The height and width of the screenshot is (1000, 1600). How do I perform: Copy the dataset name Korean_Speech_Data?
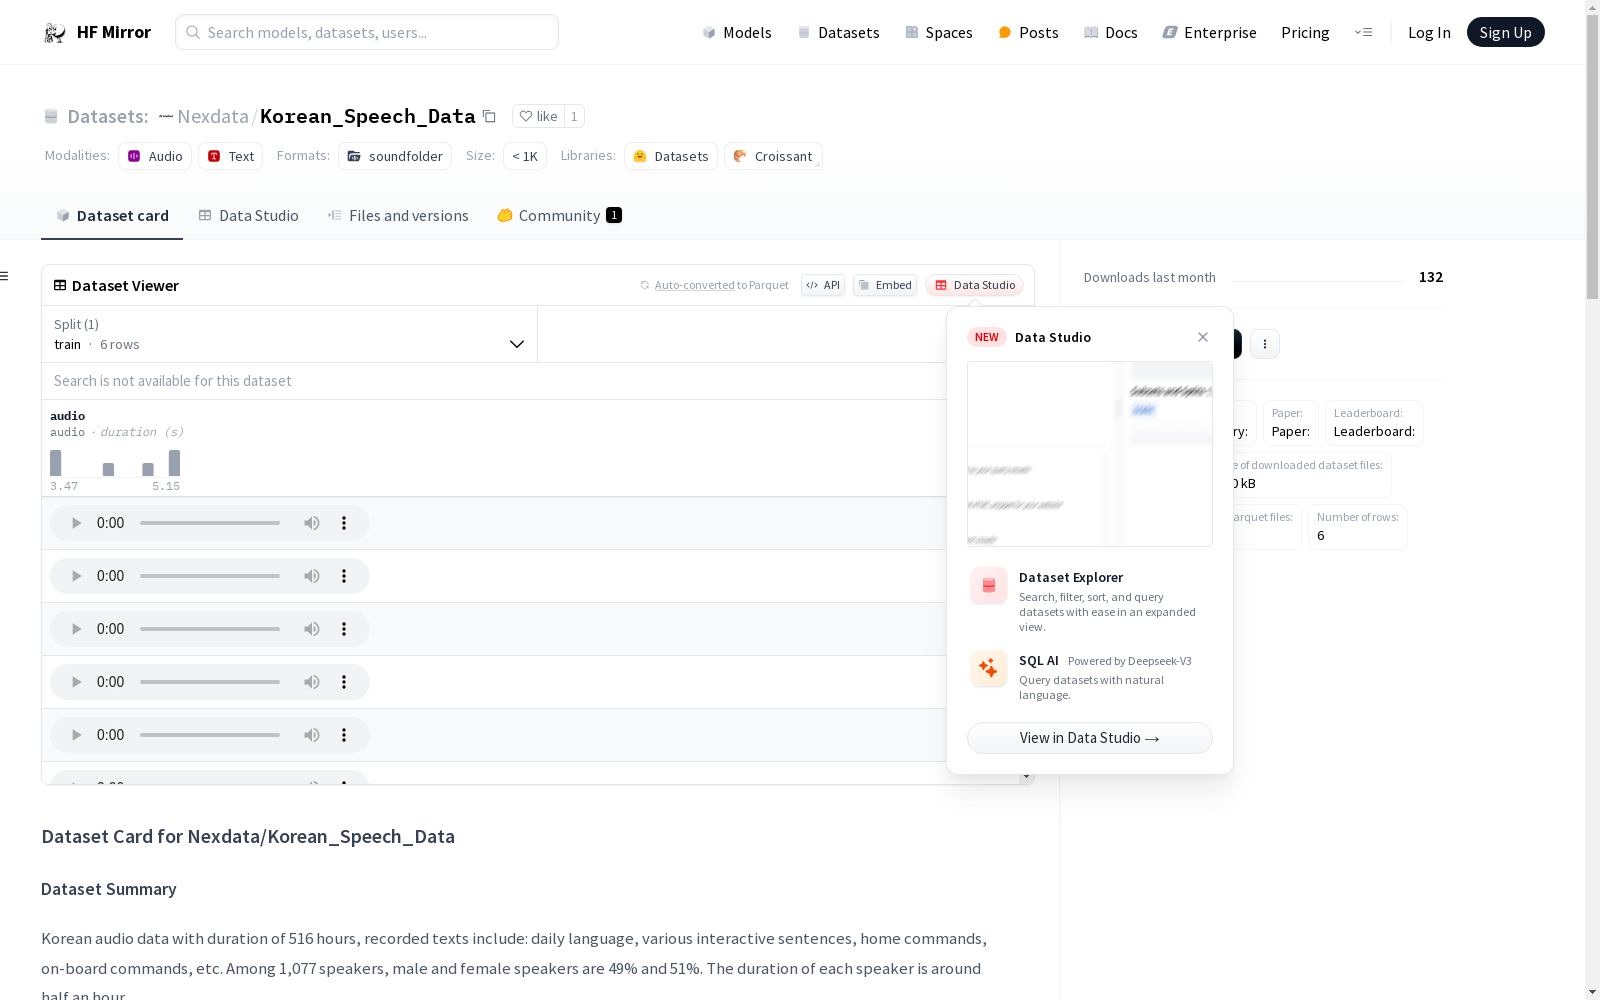point(489,116)
